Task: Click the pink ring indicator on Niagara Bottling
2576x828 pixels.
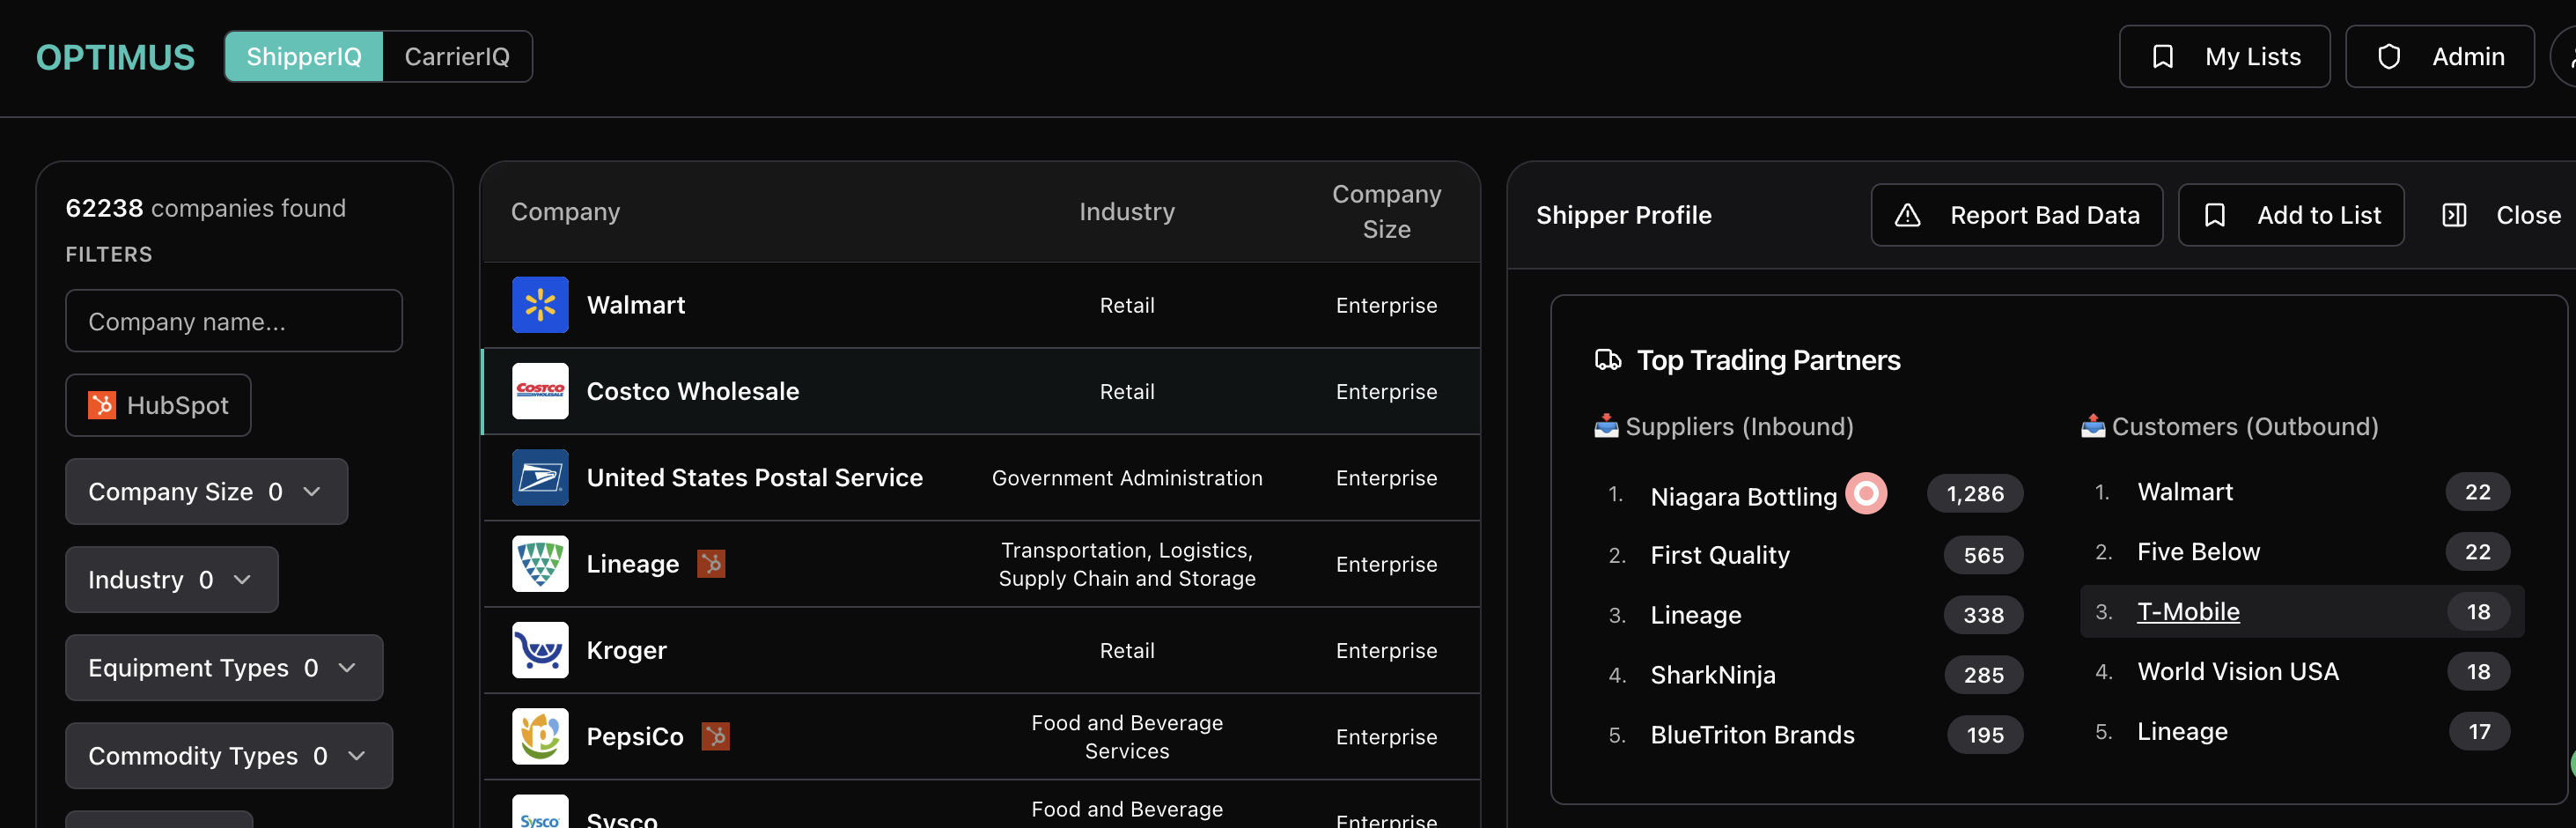Action: 1865,493
